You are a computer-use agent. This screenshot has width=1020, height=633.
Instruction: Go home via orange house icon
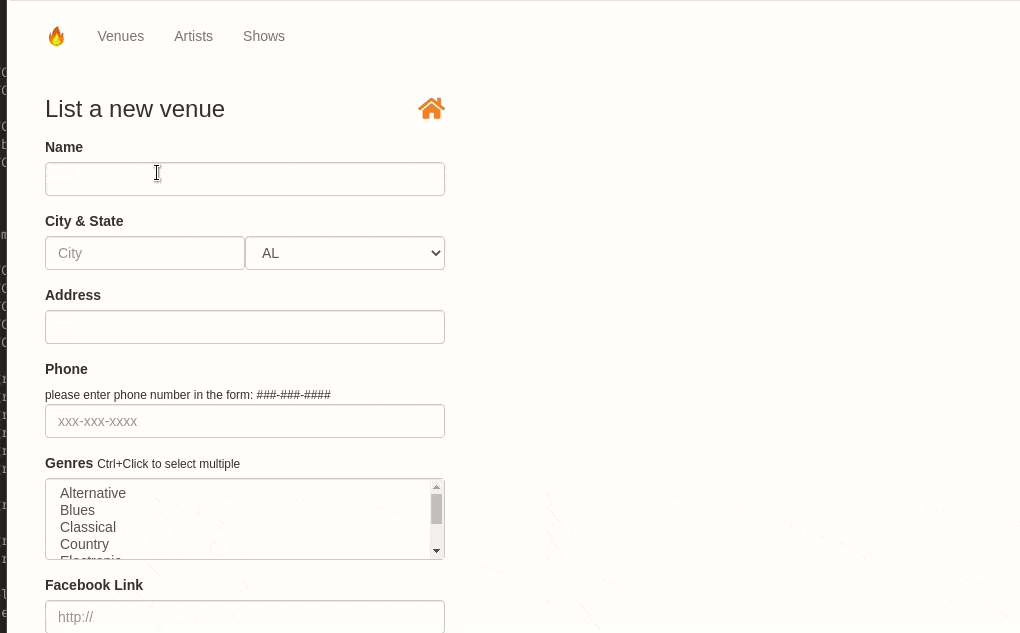(431, 108)
